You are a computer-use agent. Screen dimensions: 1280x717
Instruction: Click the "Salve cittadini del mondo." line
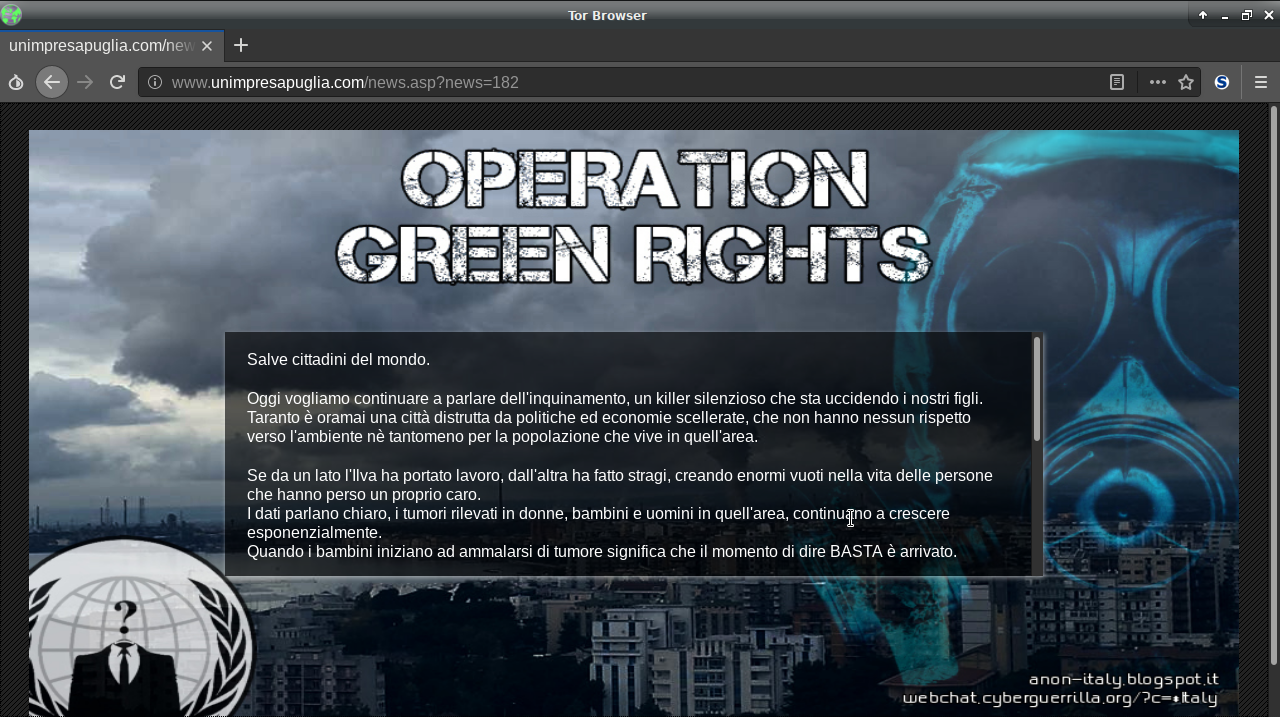point(338,360)
